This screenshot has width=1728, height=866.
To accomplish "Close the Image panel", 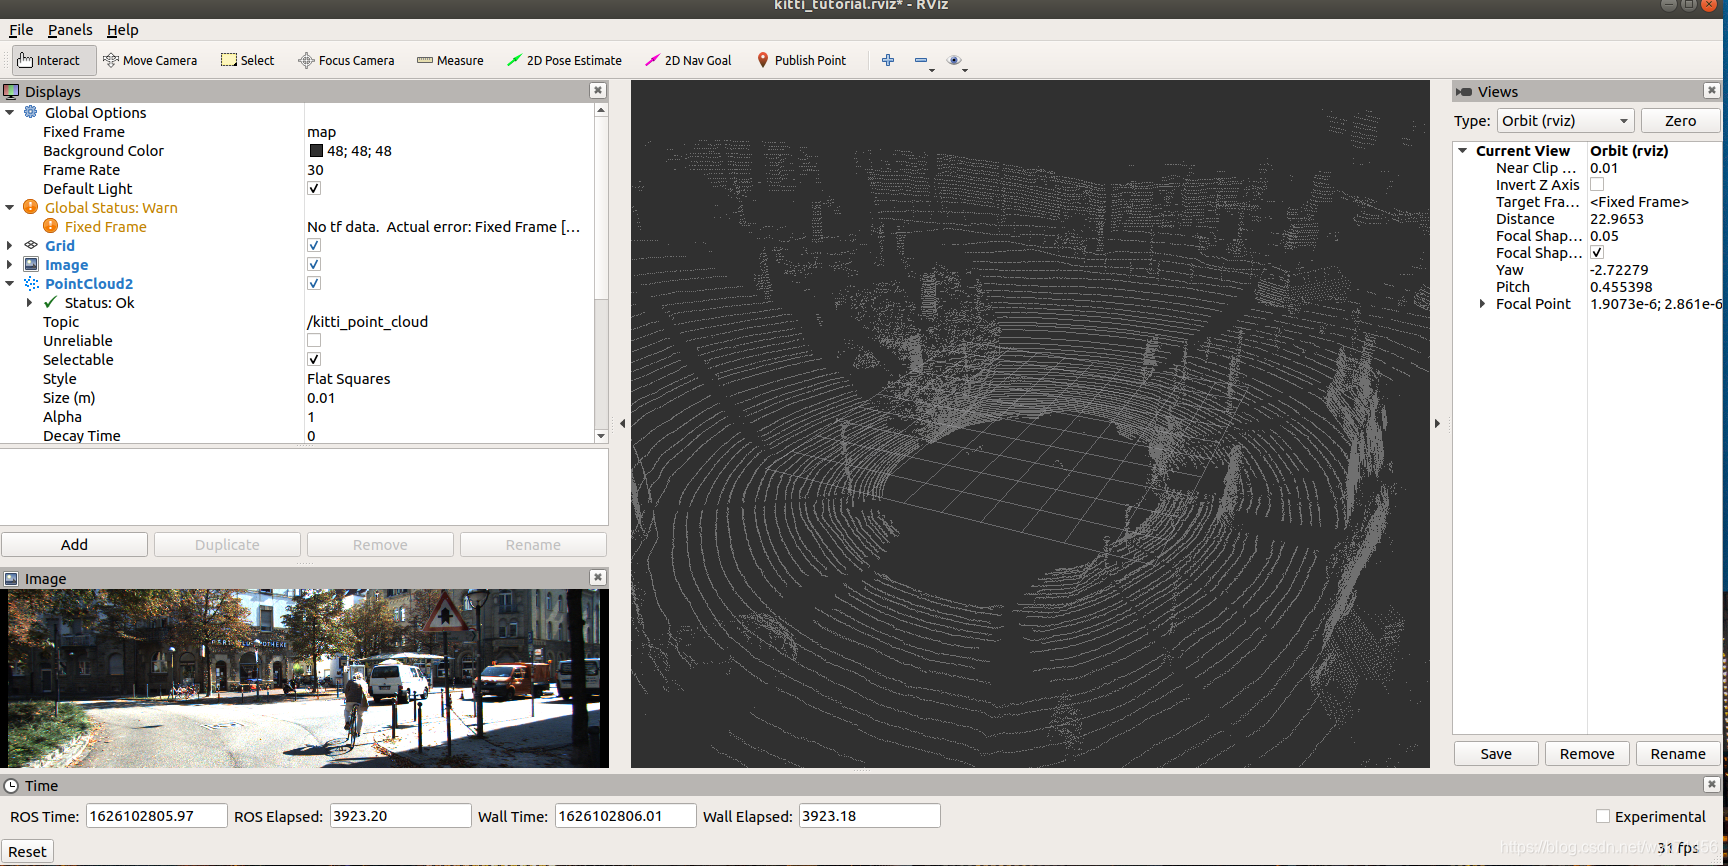I will pos(598,577).
